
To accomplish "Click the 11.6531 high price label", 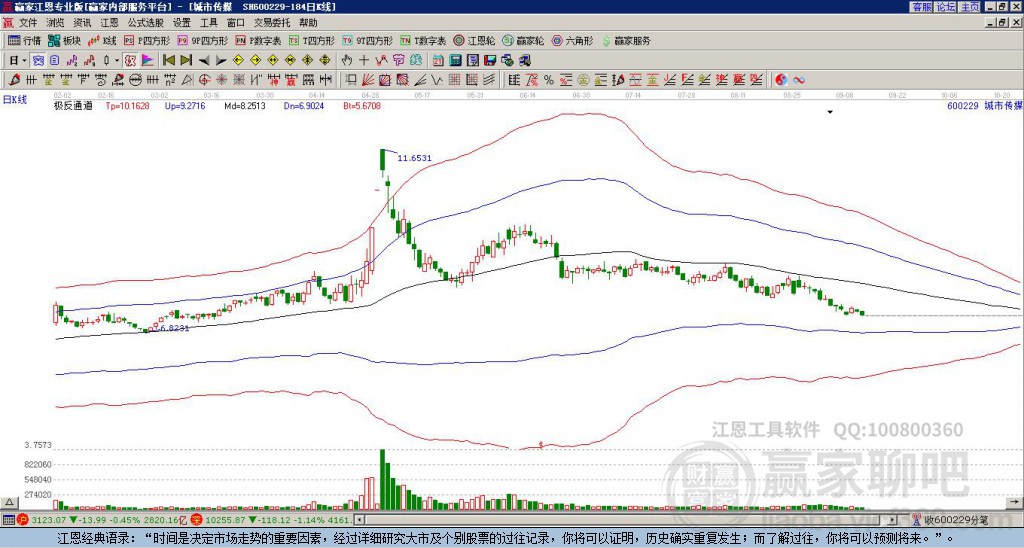I will click(x=415, y=158).
